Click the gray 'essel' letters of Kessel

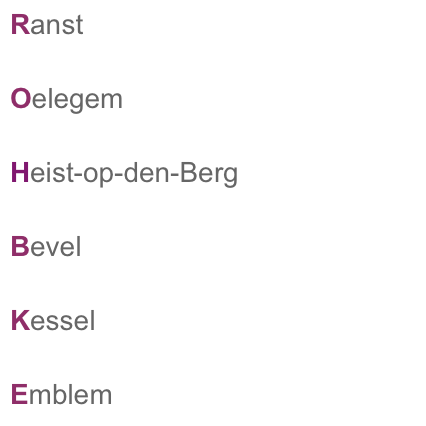point(63,320)
